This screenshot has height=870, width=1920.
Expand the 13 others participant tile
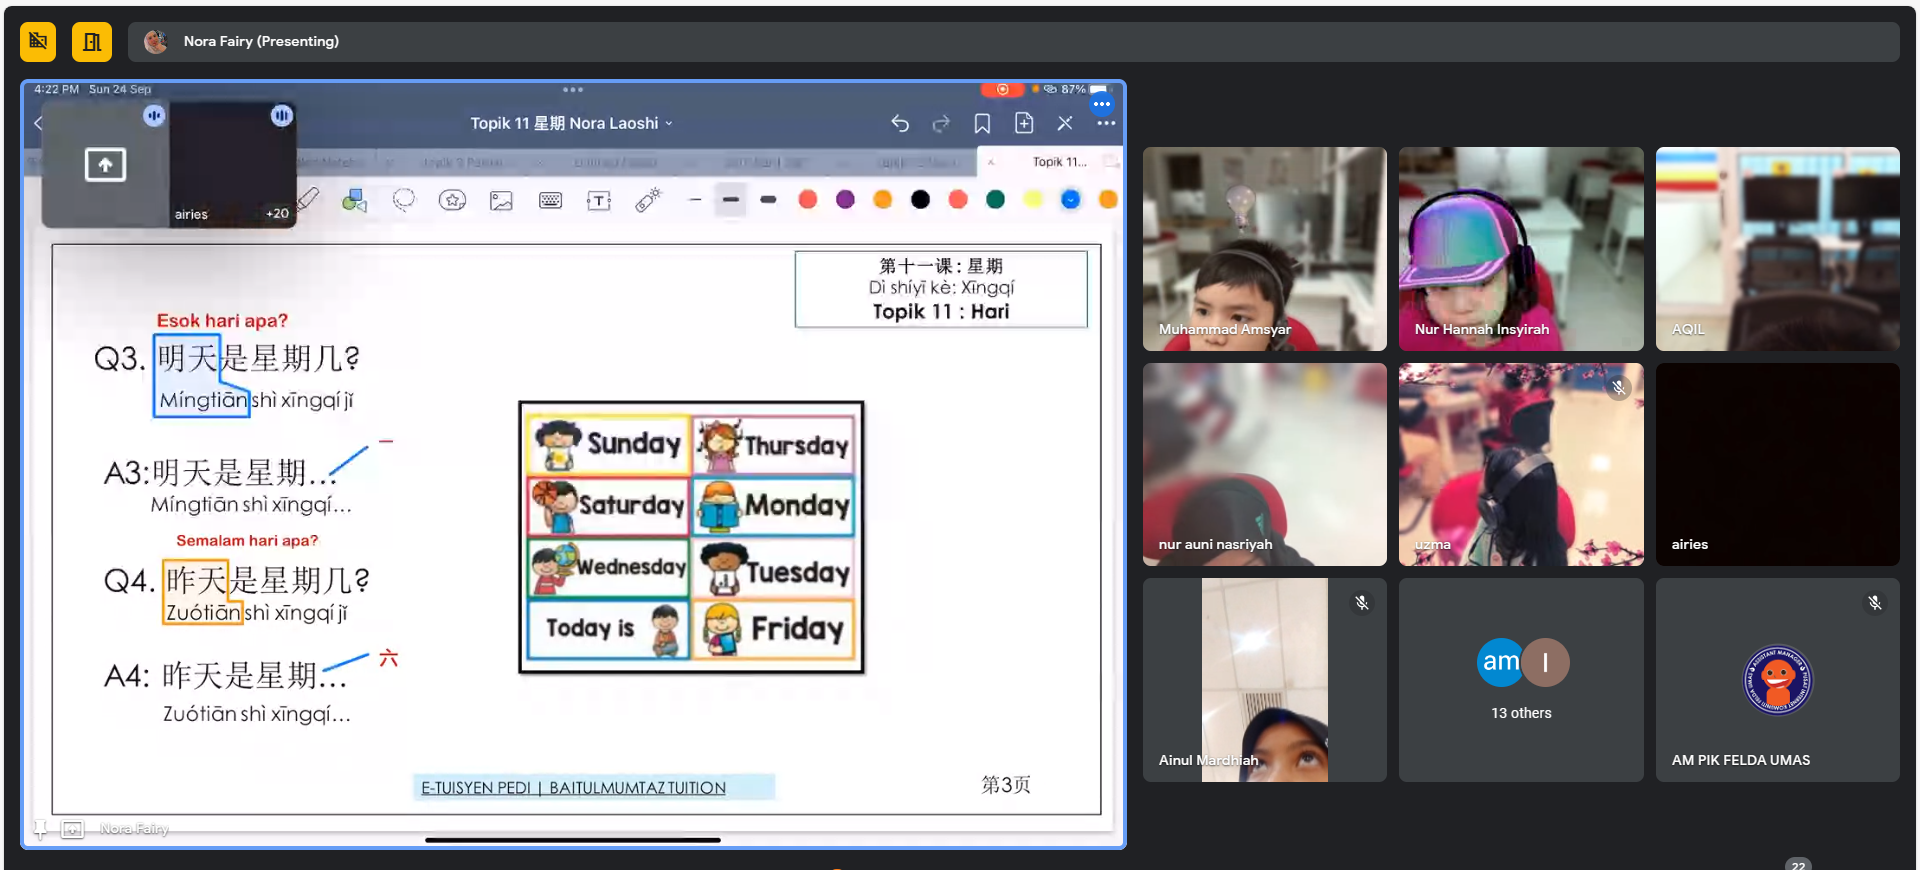(1520, 680)
